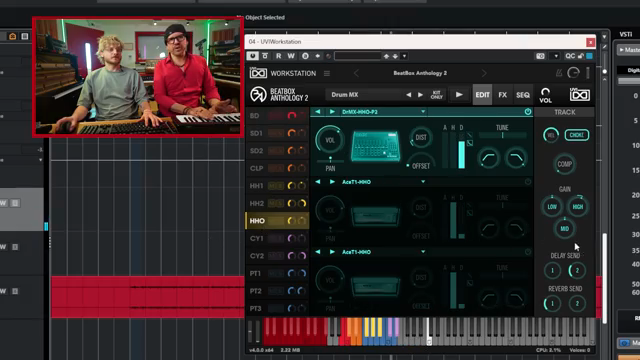The image size is (640, 360).
Task: Click the first layer TUNE slider
Action: click(x=502, y=135)
